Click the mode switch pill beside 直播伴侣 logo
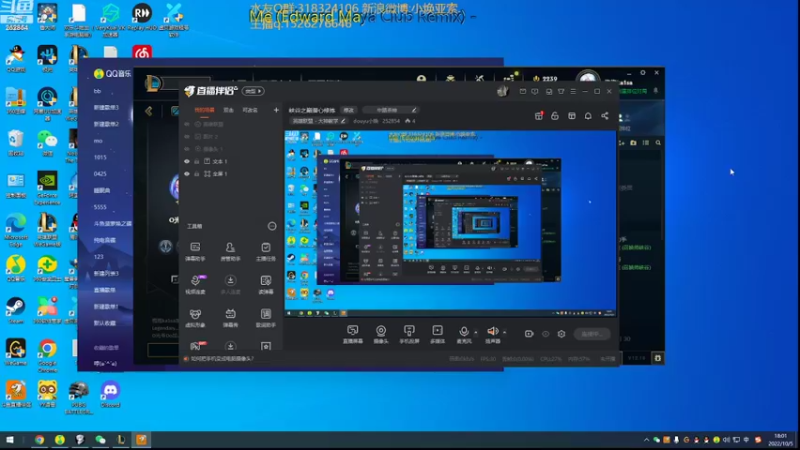Viewport: 800px width, 450px height. pos(253,91)
